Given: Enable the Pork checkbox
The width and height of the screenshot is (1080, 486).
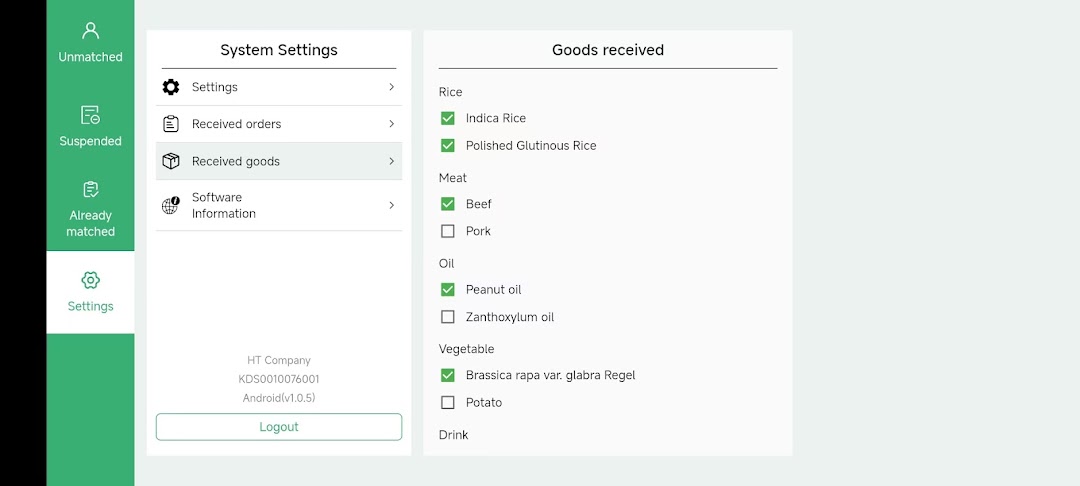Looking at the screenshot, I should pos(448,231).
